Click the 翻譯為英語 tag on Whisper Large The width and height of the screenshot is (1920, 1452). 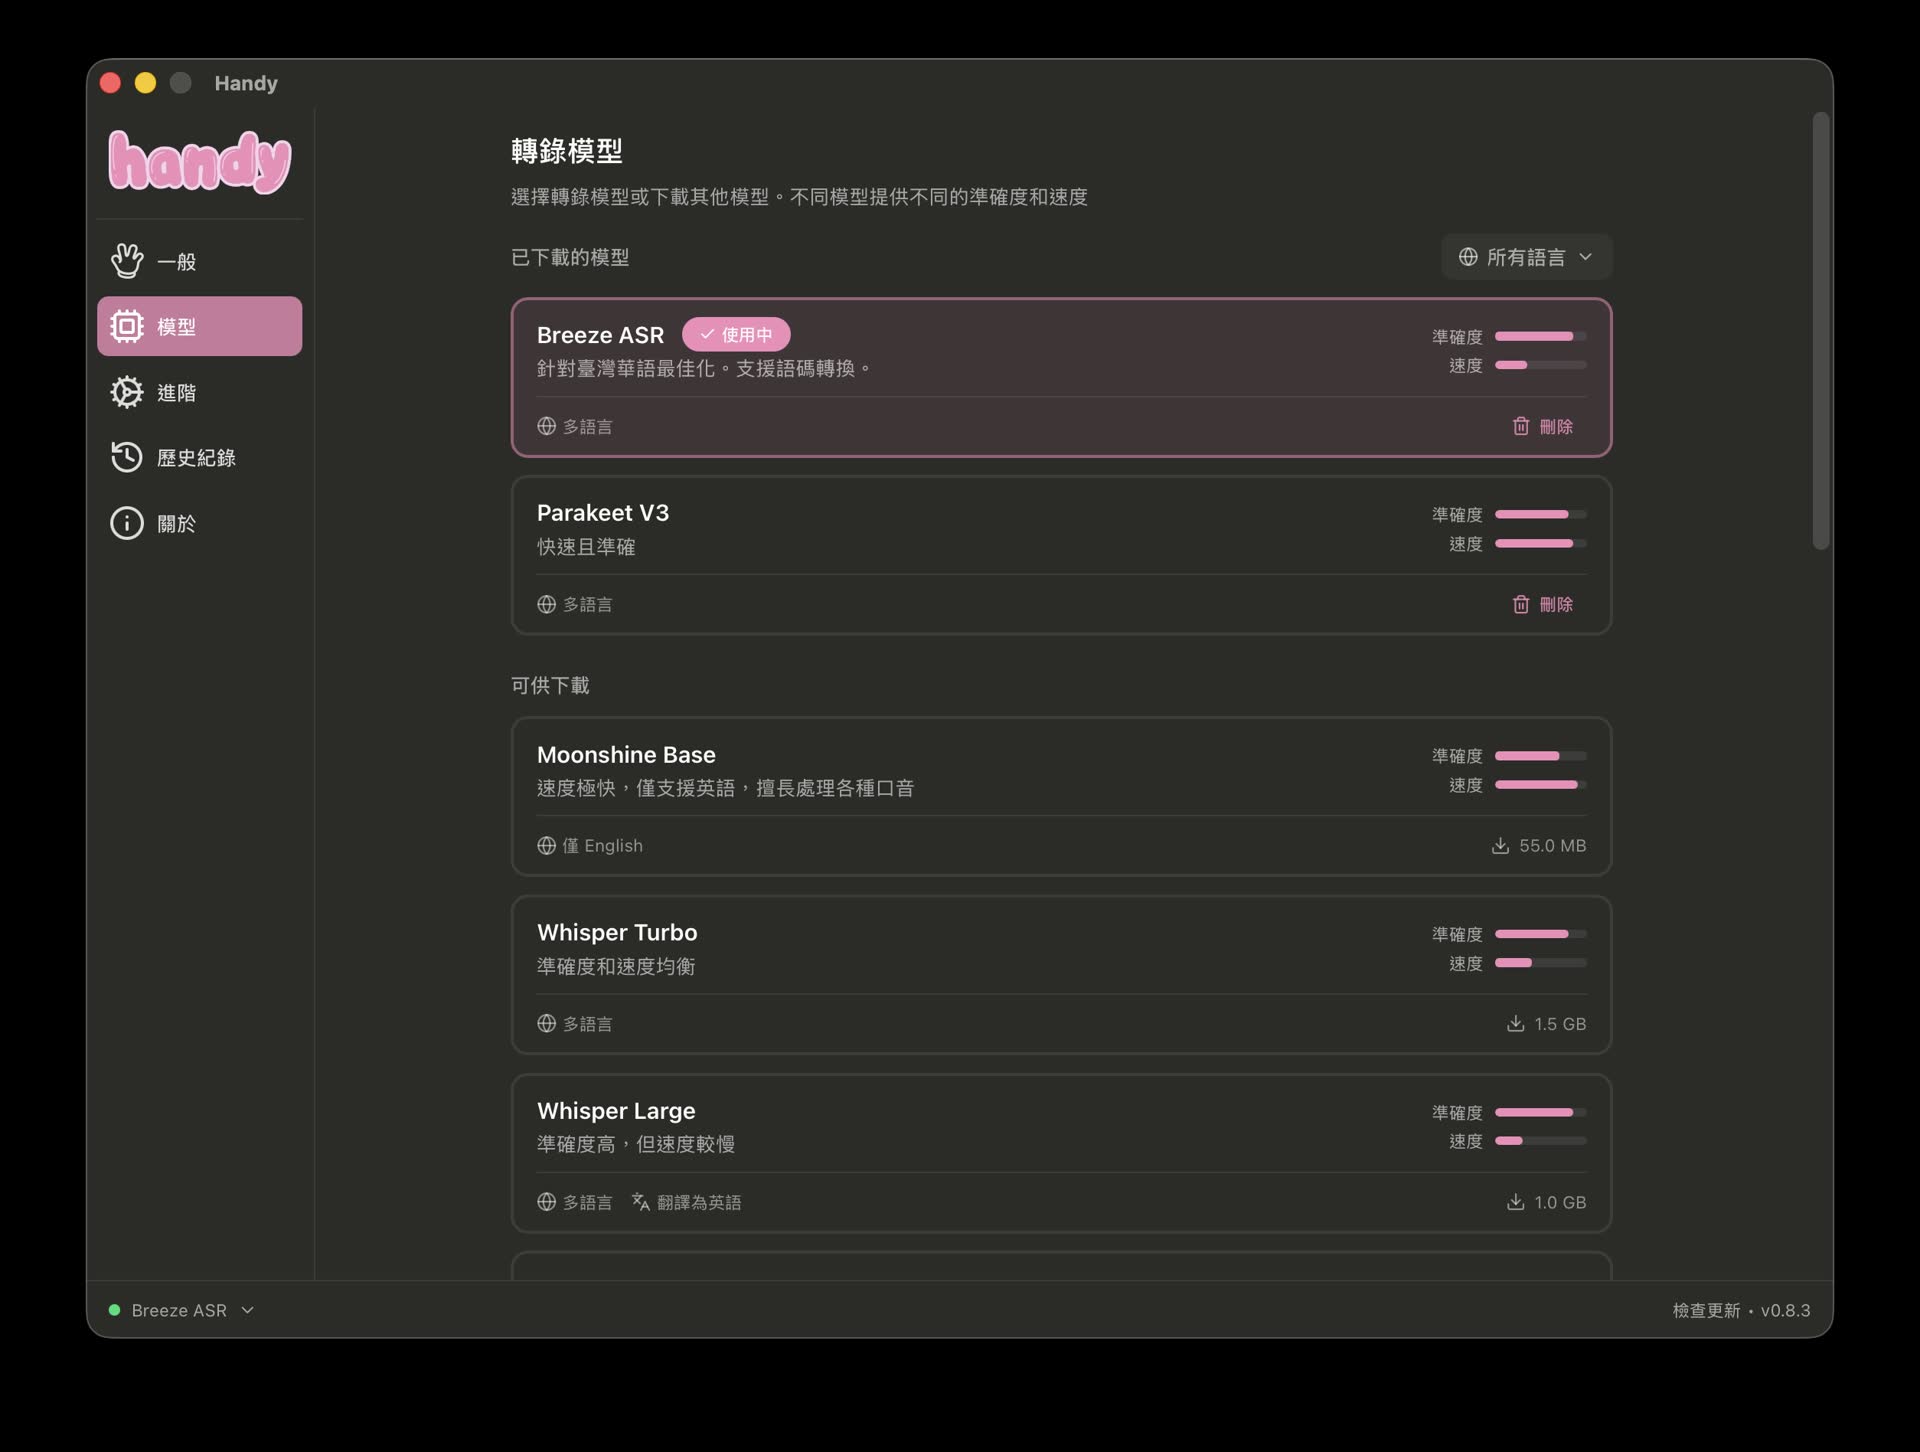point(687,1202)
